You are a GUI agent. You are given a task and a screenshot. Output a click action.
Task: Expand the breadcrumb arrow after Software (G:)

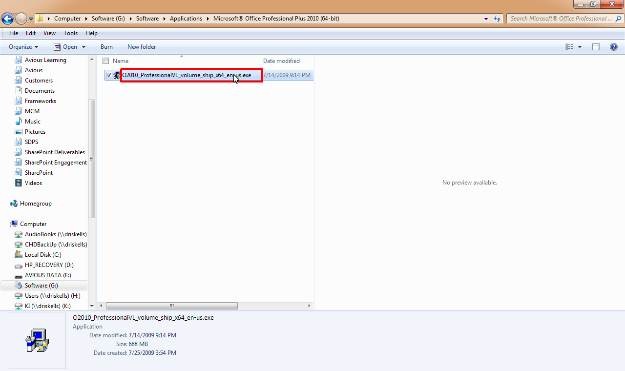[x=130, y=19]
